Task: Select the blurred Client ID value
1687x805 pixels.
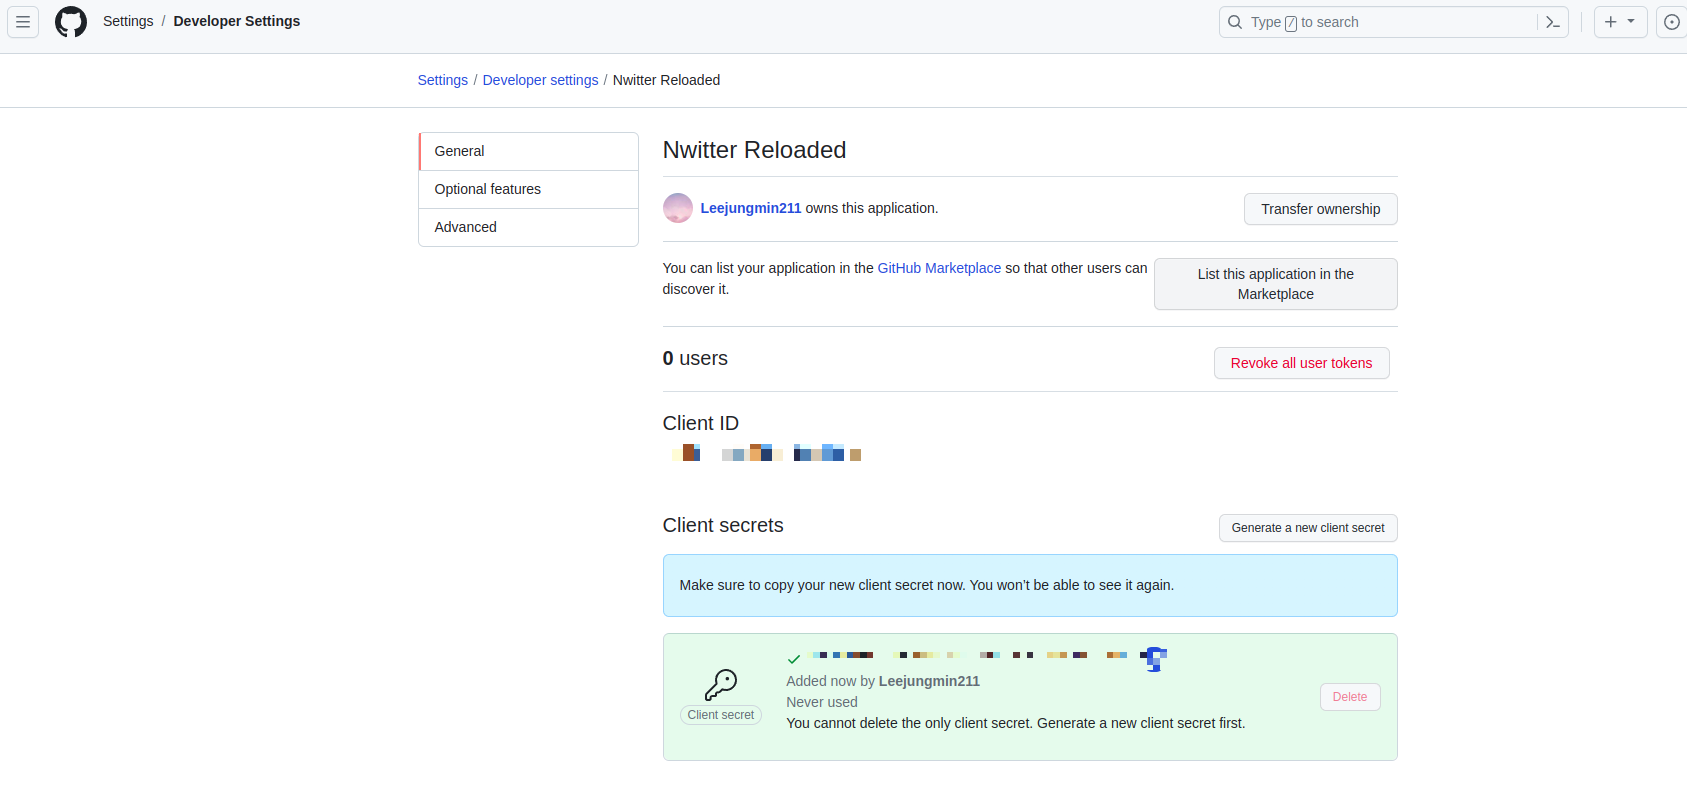Action: 766,453
